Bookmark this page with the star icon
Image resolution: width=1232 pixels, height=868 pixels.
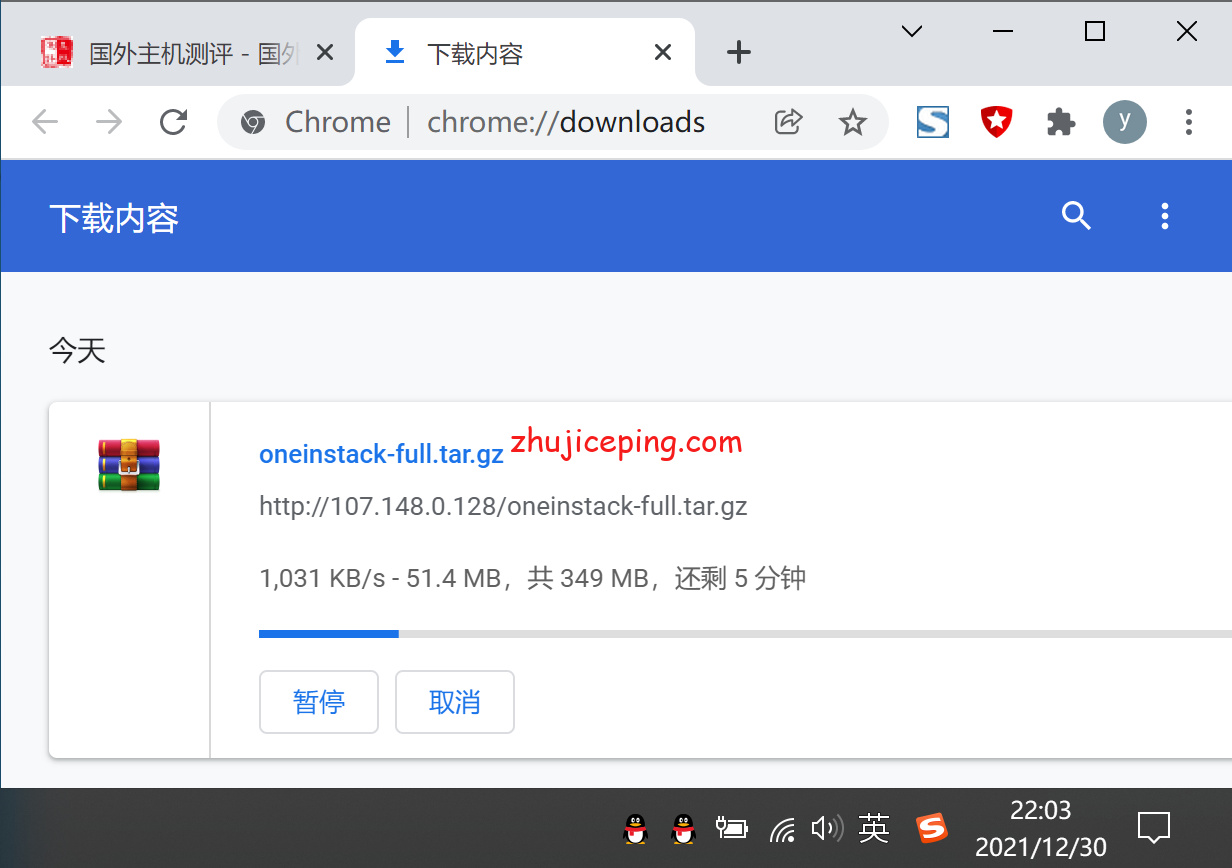coord(853,121)
